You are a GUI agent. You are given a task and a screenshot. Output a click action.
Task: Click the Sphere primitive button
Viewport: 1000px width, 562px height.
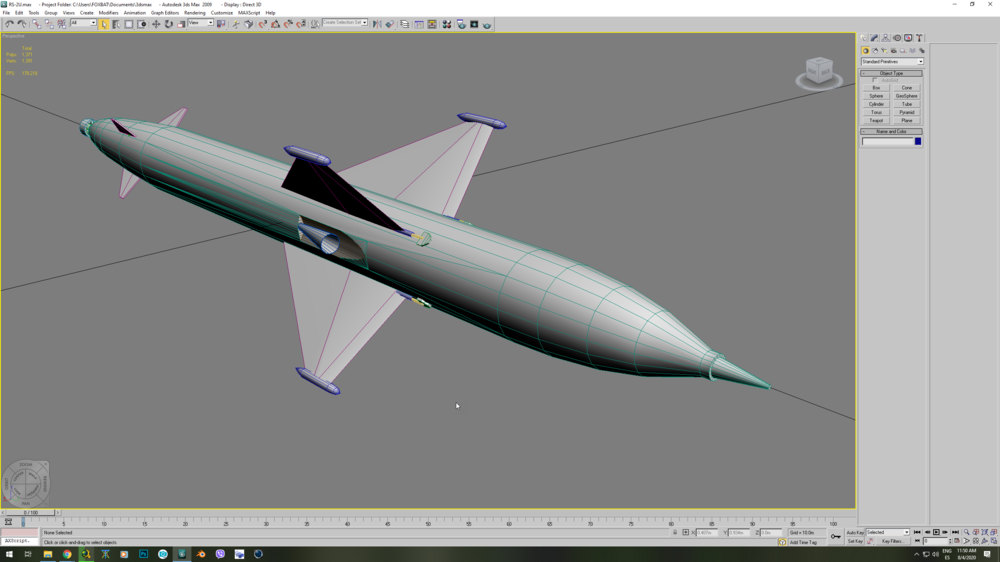click(876, 96)
